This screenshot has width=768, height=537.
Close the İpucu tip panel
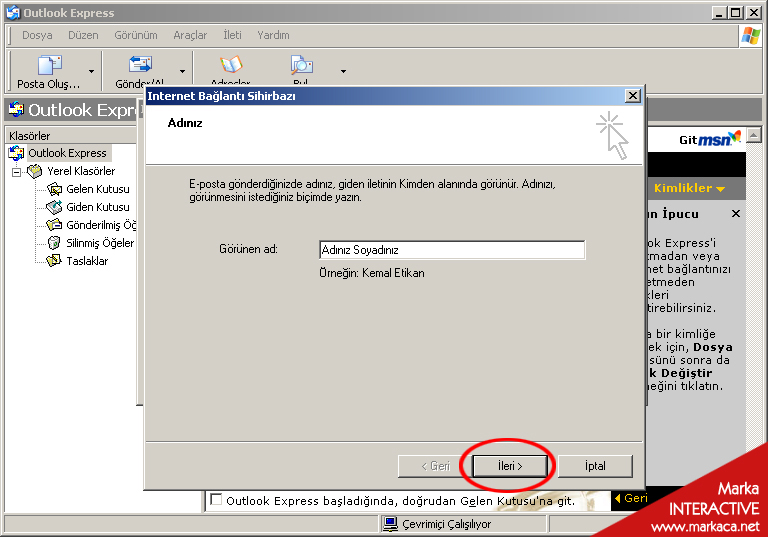click(x=736, y=214)
